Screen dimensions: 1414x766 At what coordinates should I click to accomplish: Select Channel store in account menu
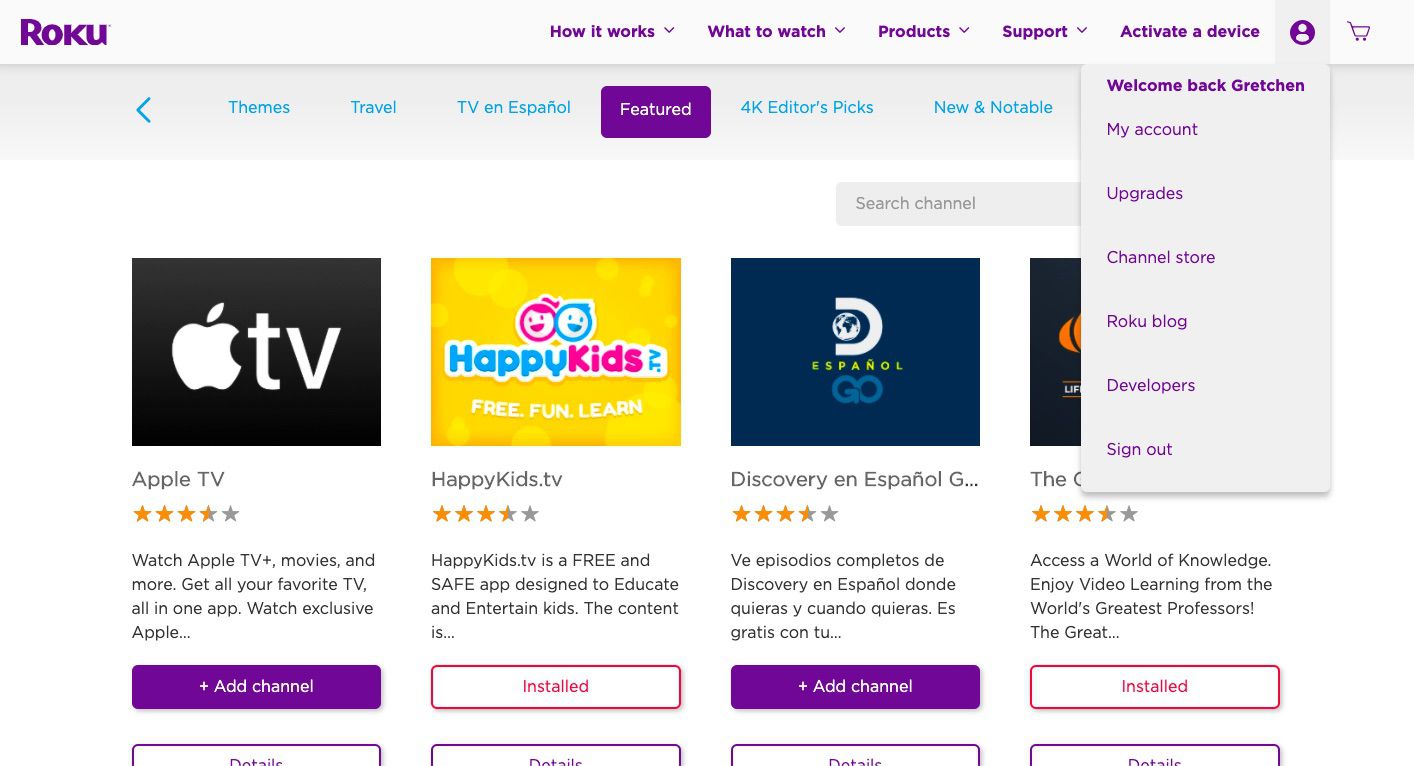tap(1161, 257)
